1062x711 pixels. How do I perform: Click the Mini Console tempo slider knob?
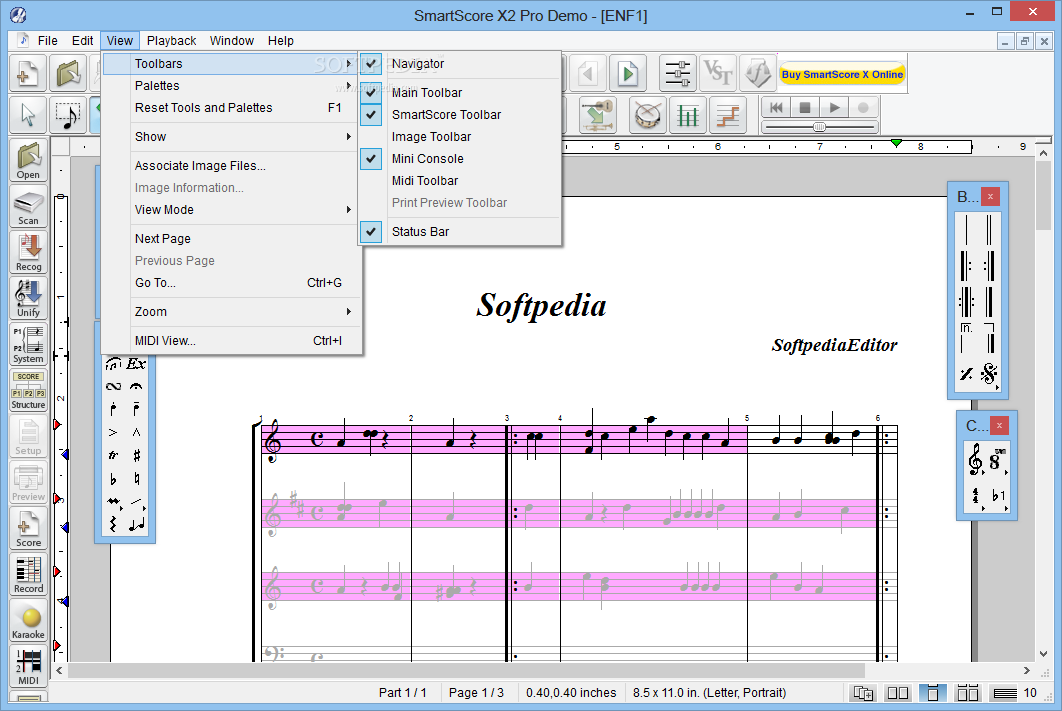(x=820, y=127)
